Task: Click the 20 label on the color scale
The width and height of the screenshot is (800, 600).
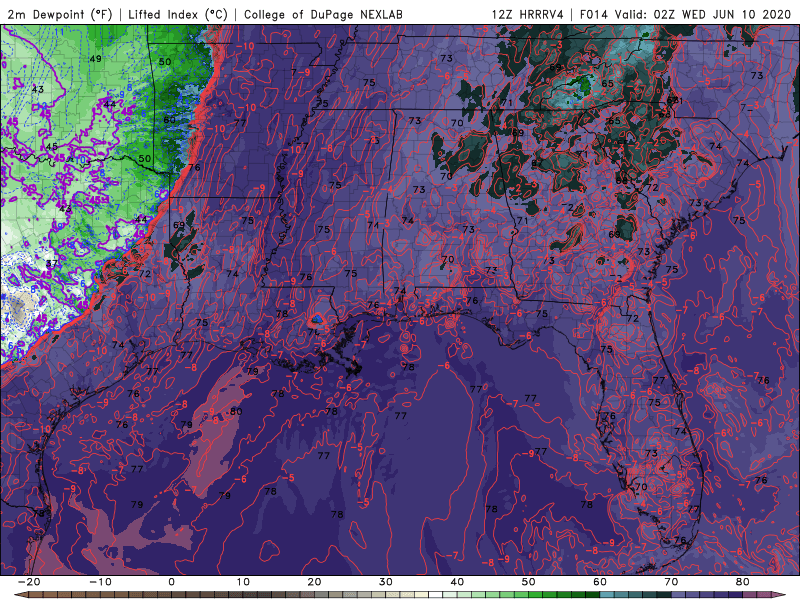Action: click(314, 582)
